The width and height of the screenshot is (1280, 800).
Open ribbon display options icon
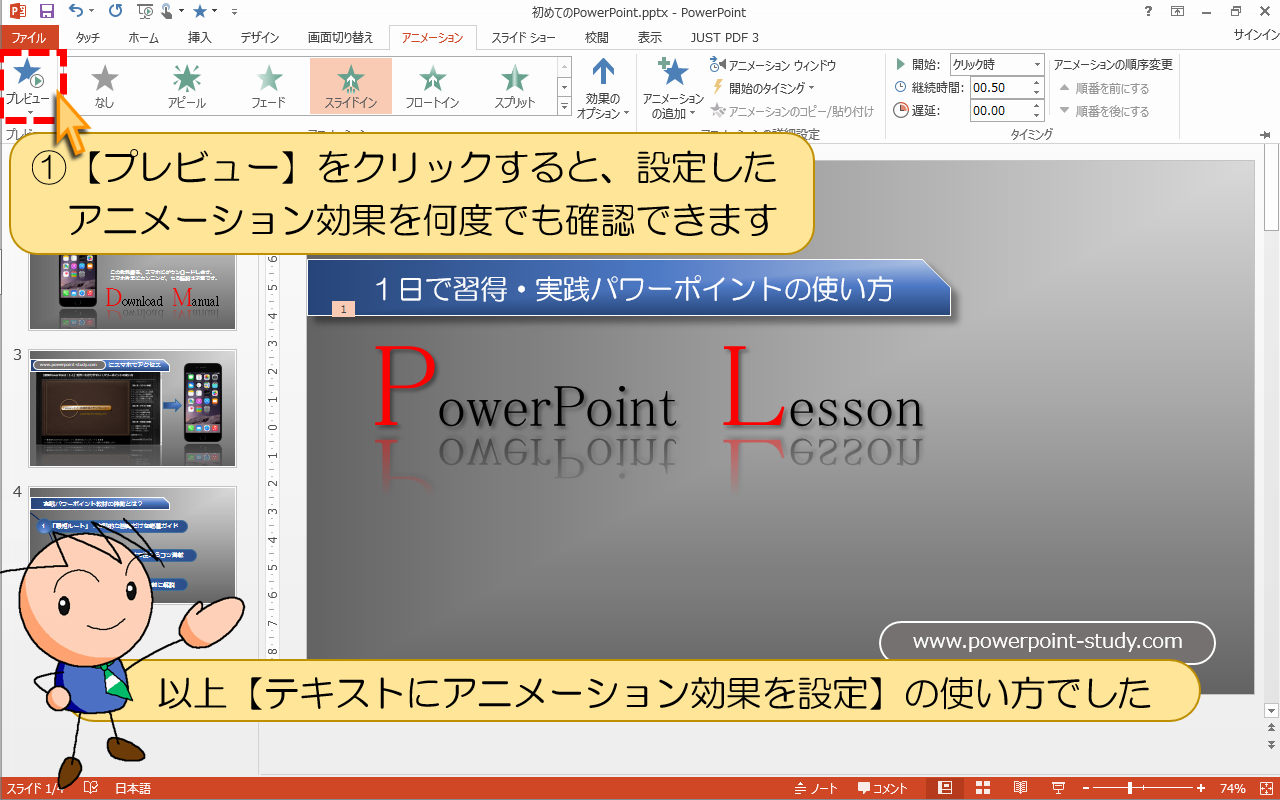tap(1178, 11)
